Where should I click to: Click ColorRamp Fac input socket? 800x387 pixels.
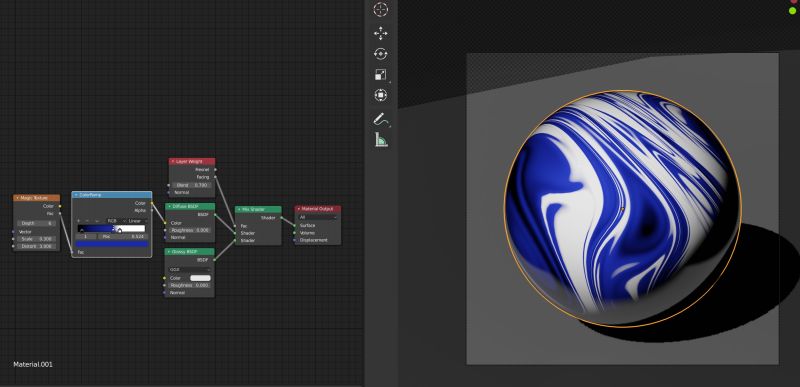point(72,252)
